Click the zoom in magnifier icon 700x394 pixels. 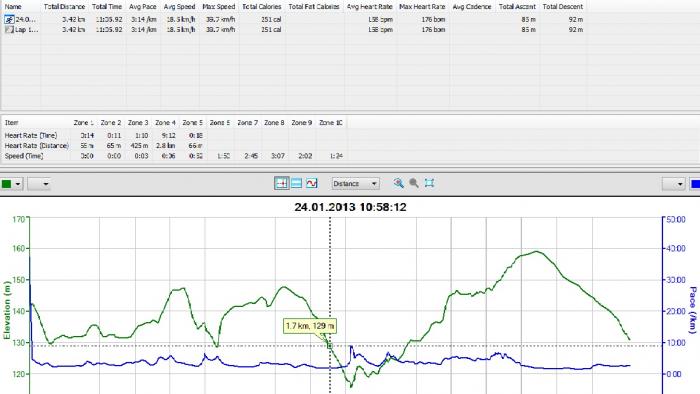399,183
